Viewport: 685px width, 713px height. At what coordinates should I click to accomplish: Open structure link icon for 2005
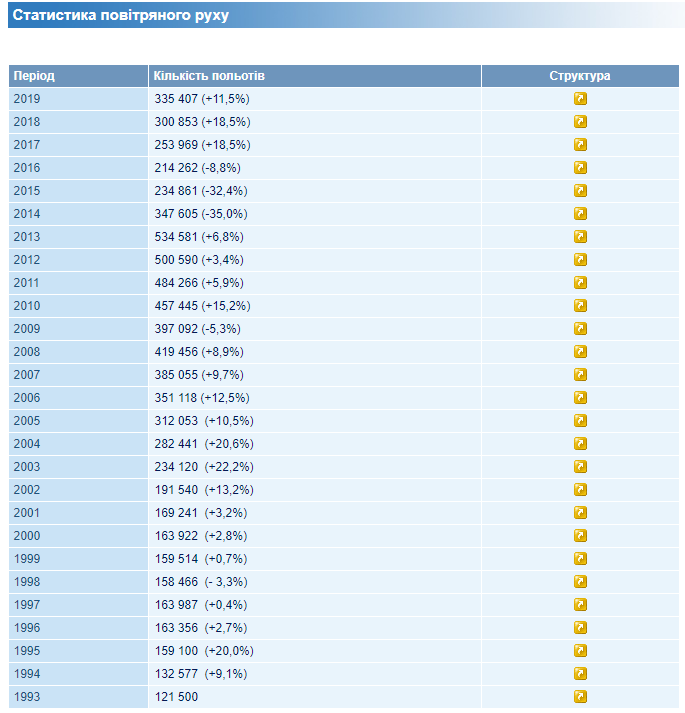pyautogui.click(x=580, y=421)
